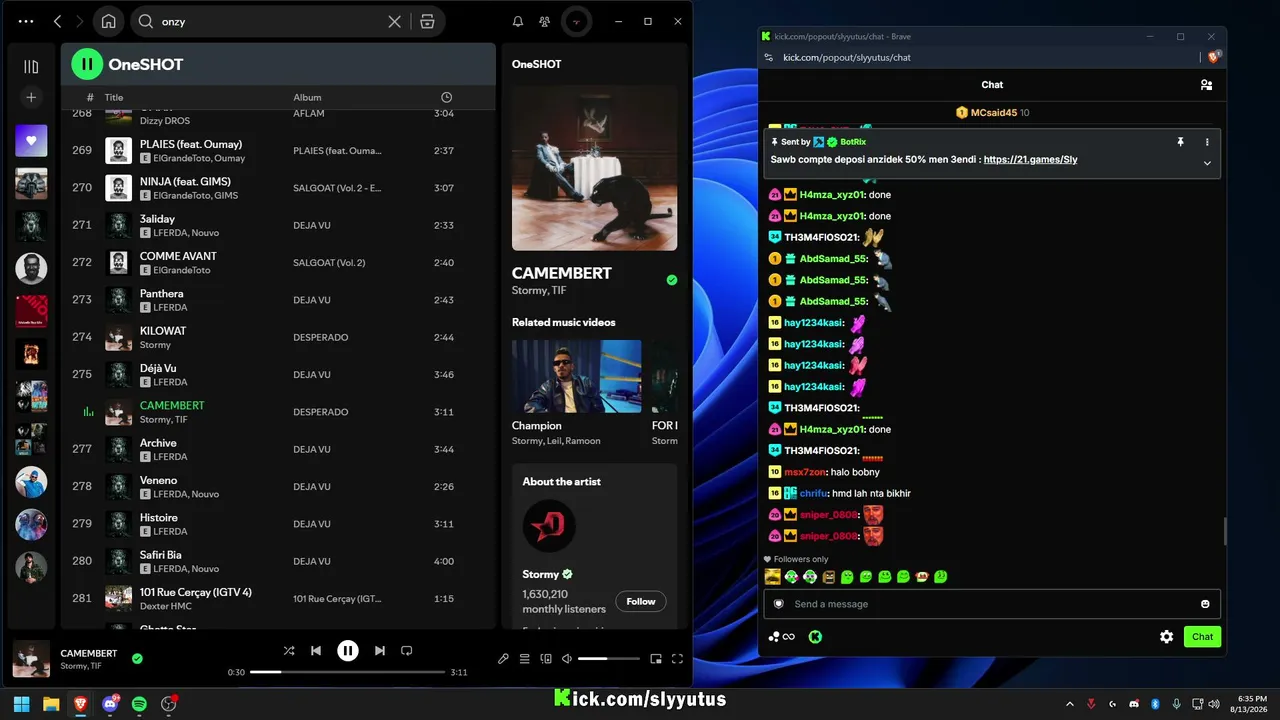Toggle the saved checkmark beside CAMEMBERT in Now Playing panel
The image size is (1280, 720).
672,280
